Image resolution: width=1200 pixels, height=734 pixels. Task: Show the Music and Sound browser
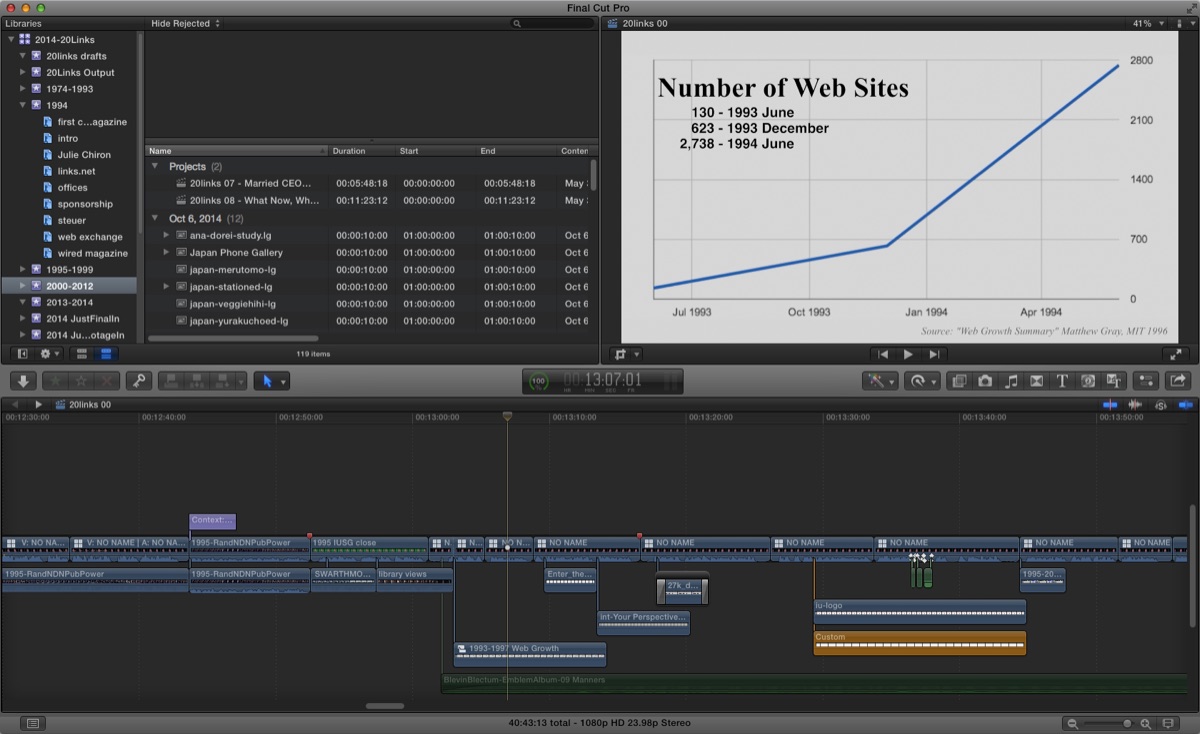1011,381
